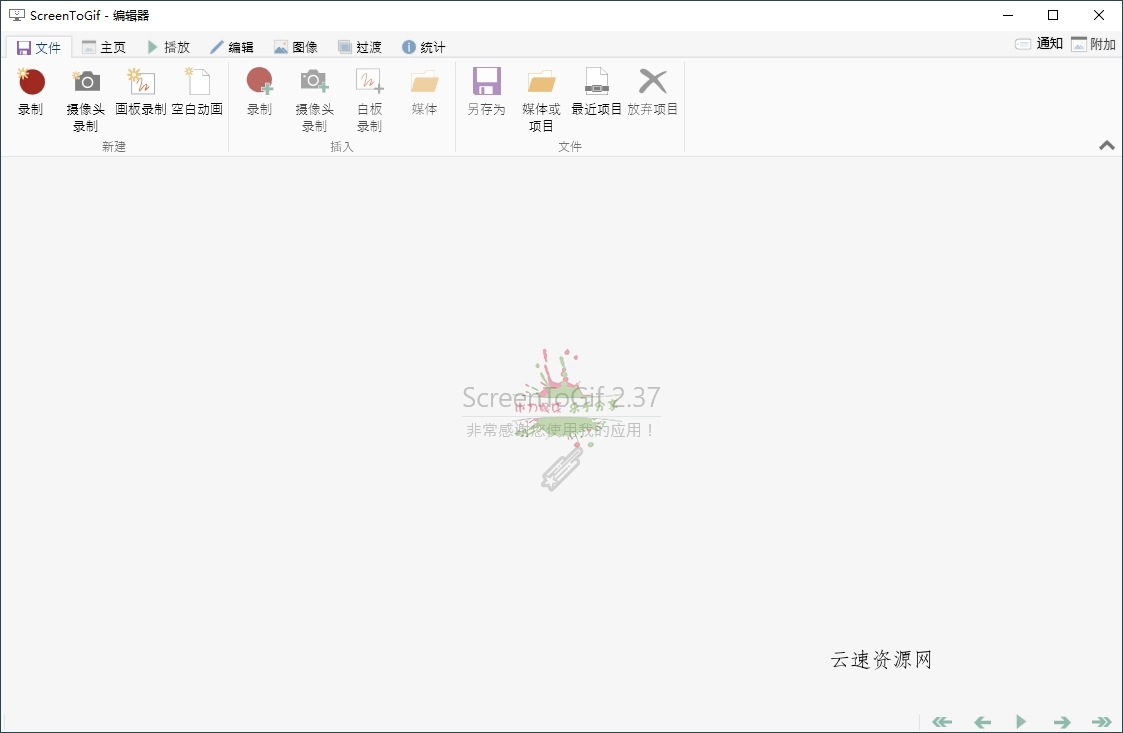Save the project using 另存为

(486, 95)
